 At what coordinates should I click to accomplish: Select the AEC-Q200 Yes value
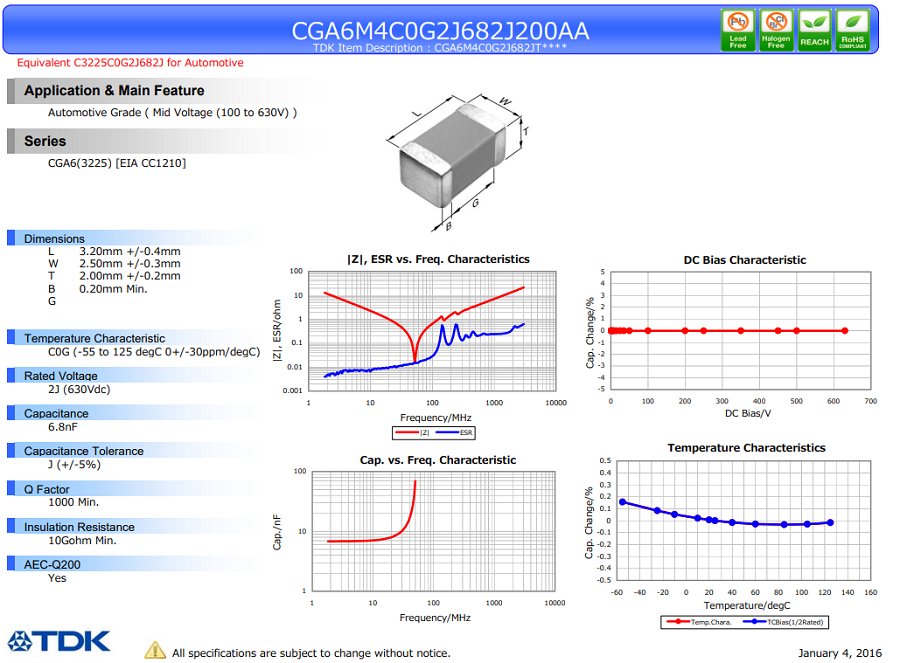point(57,578)
